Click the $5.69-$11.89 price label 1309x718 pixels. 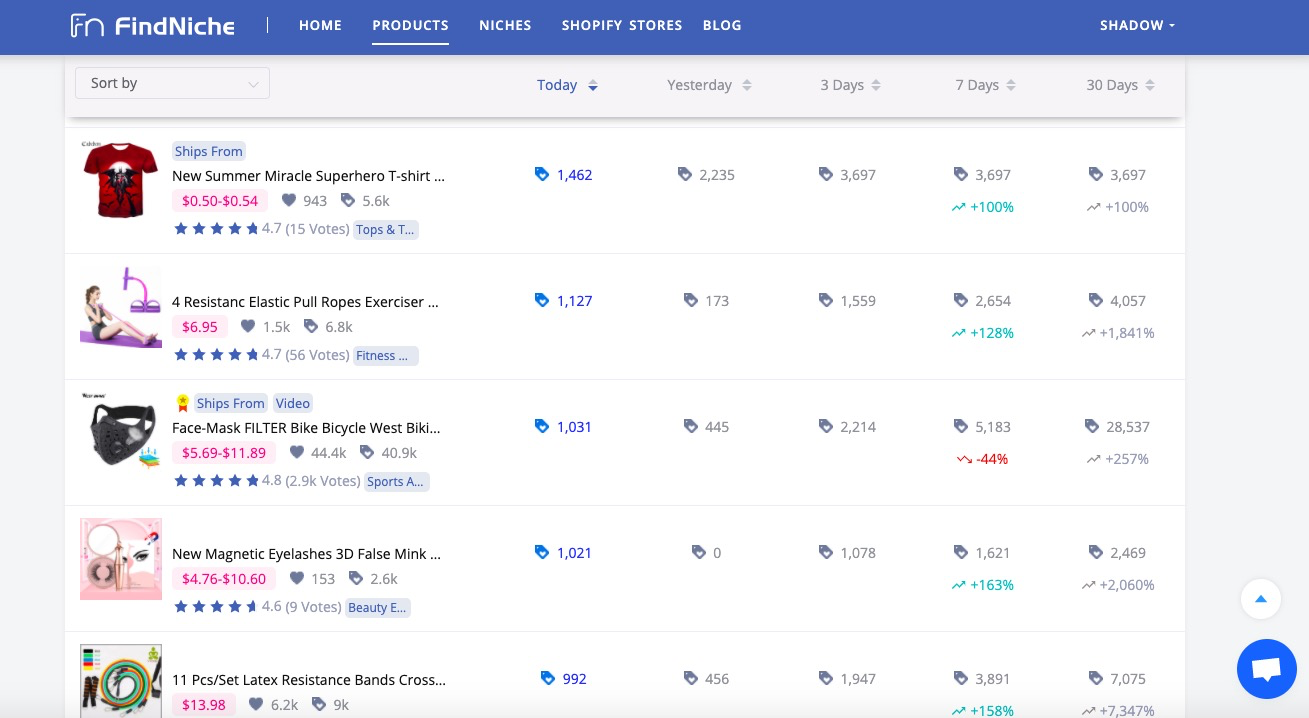[224, 453]
